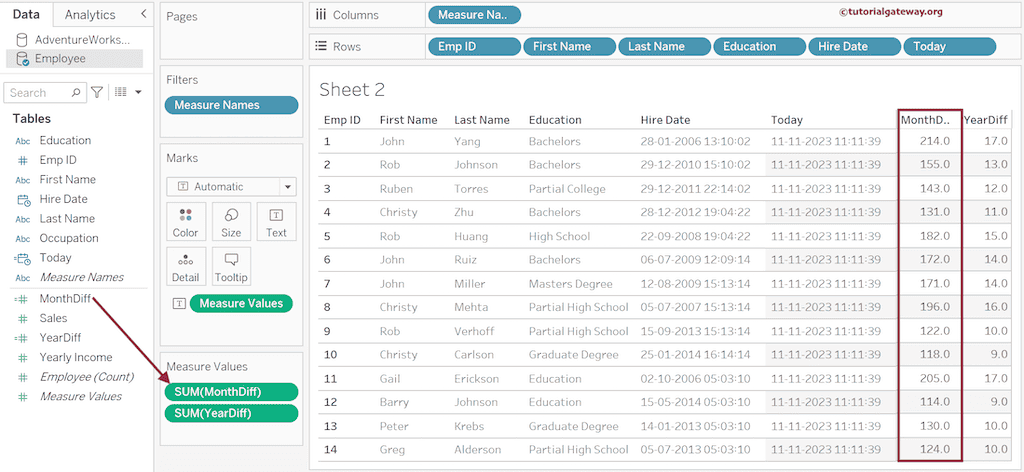Click hire date 29-12-2011 22:14:02
Screen dimensions: 1024x472
click(x=696, y=189)
